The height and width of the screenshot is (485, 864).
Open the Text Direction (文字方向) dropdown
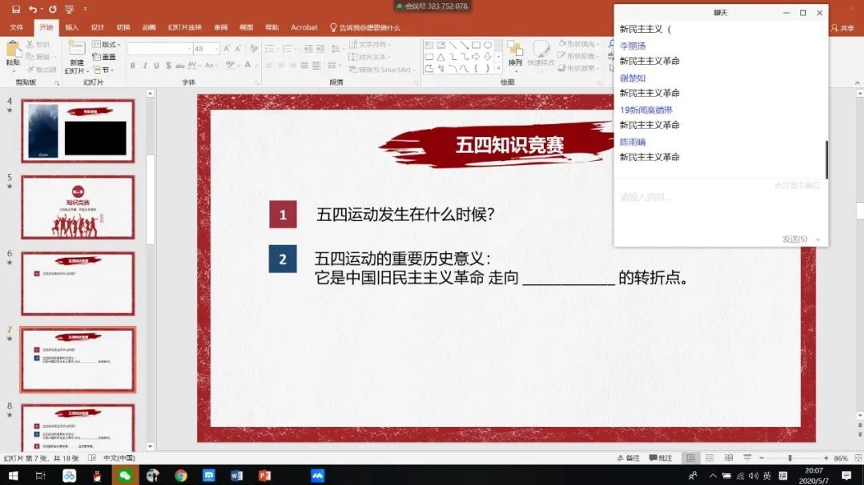coord(369,44)
